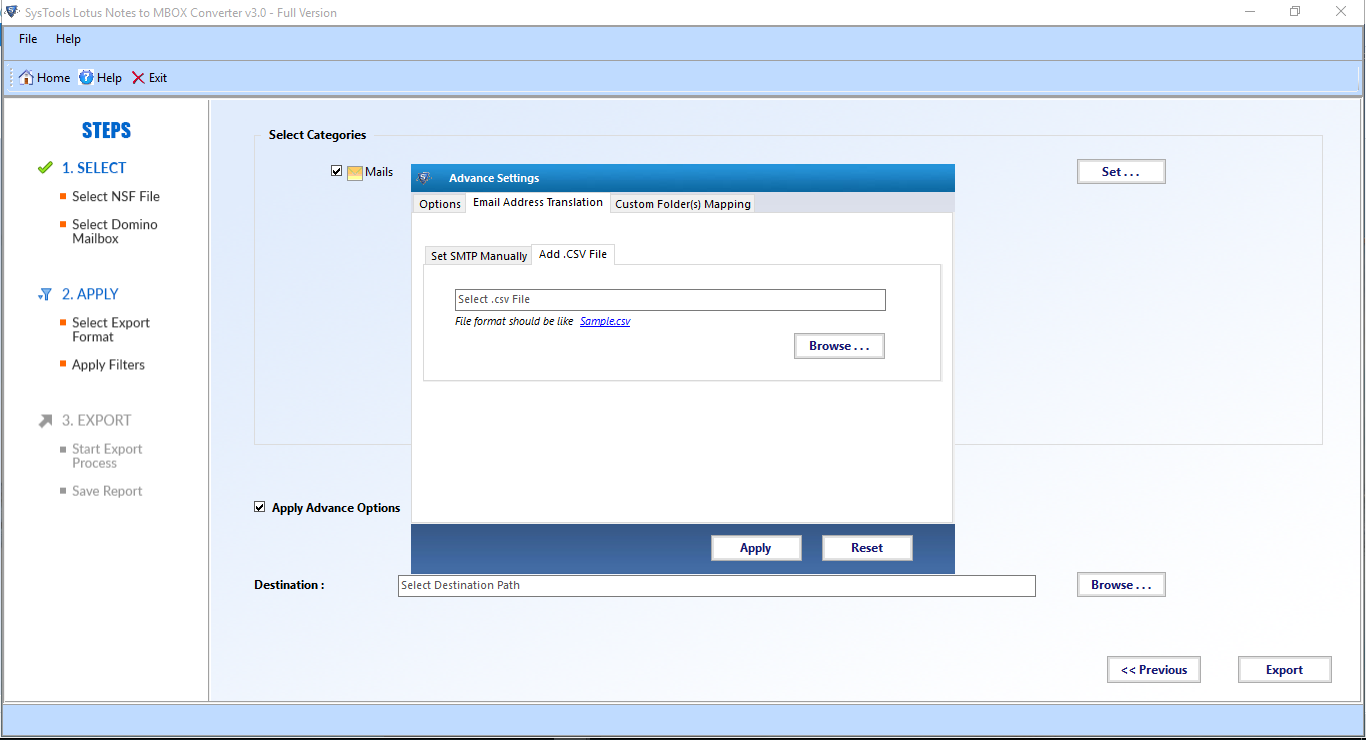Click the Save Report step
This screenshot has width=1366, height=740.
[x=107, y=491]
